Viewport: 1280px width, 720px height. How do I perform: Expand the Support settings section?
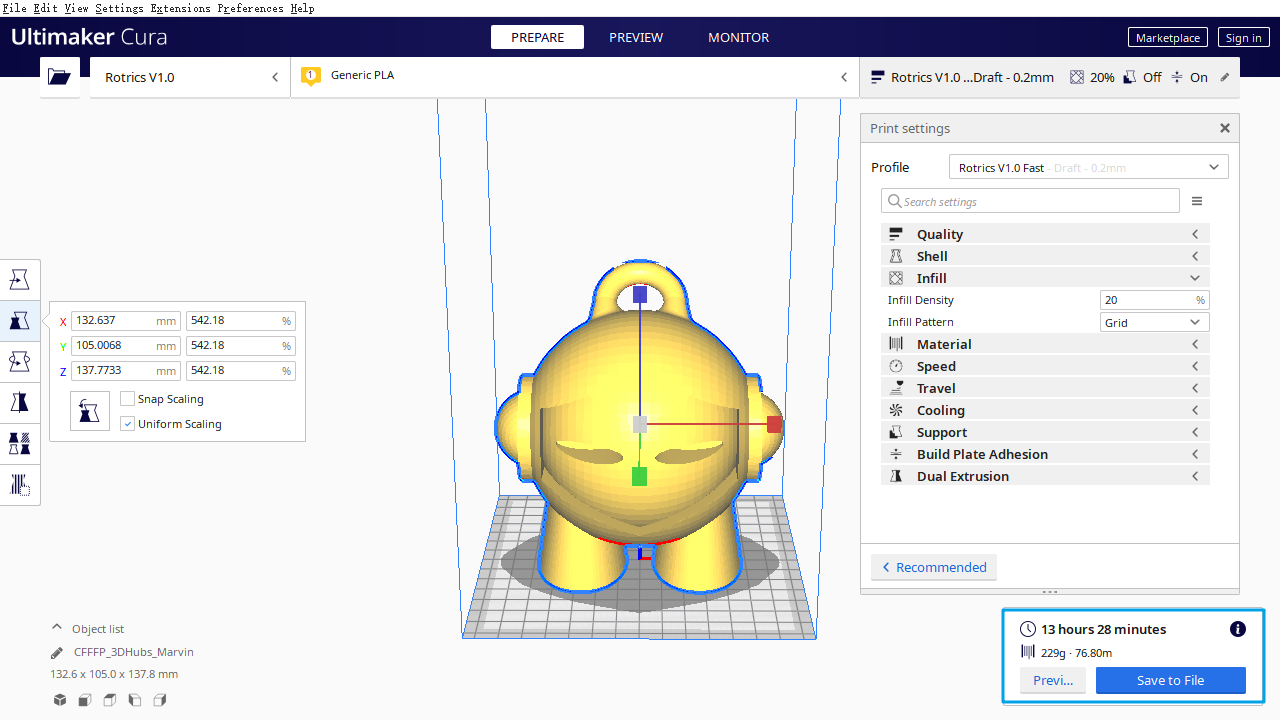point(1045,432)
